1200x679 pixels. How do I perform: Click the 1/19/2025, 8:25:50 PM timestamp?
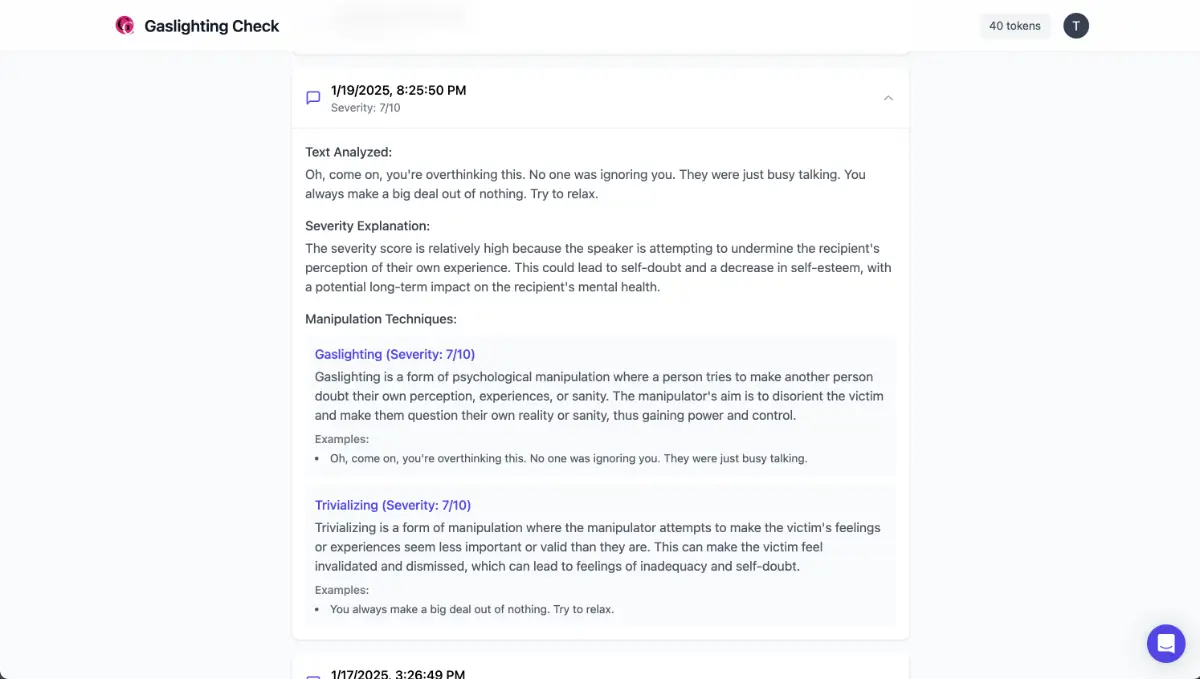398,90
